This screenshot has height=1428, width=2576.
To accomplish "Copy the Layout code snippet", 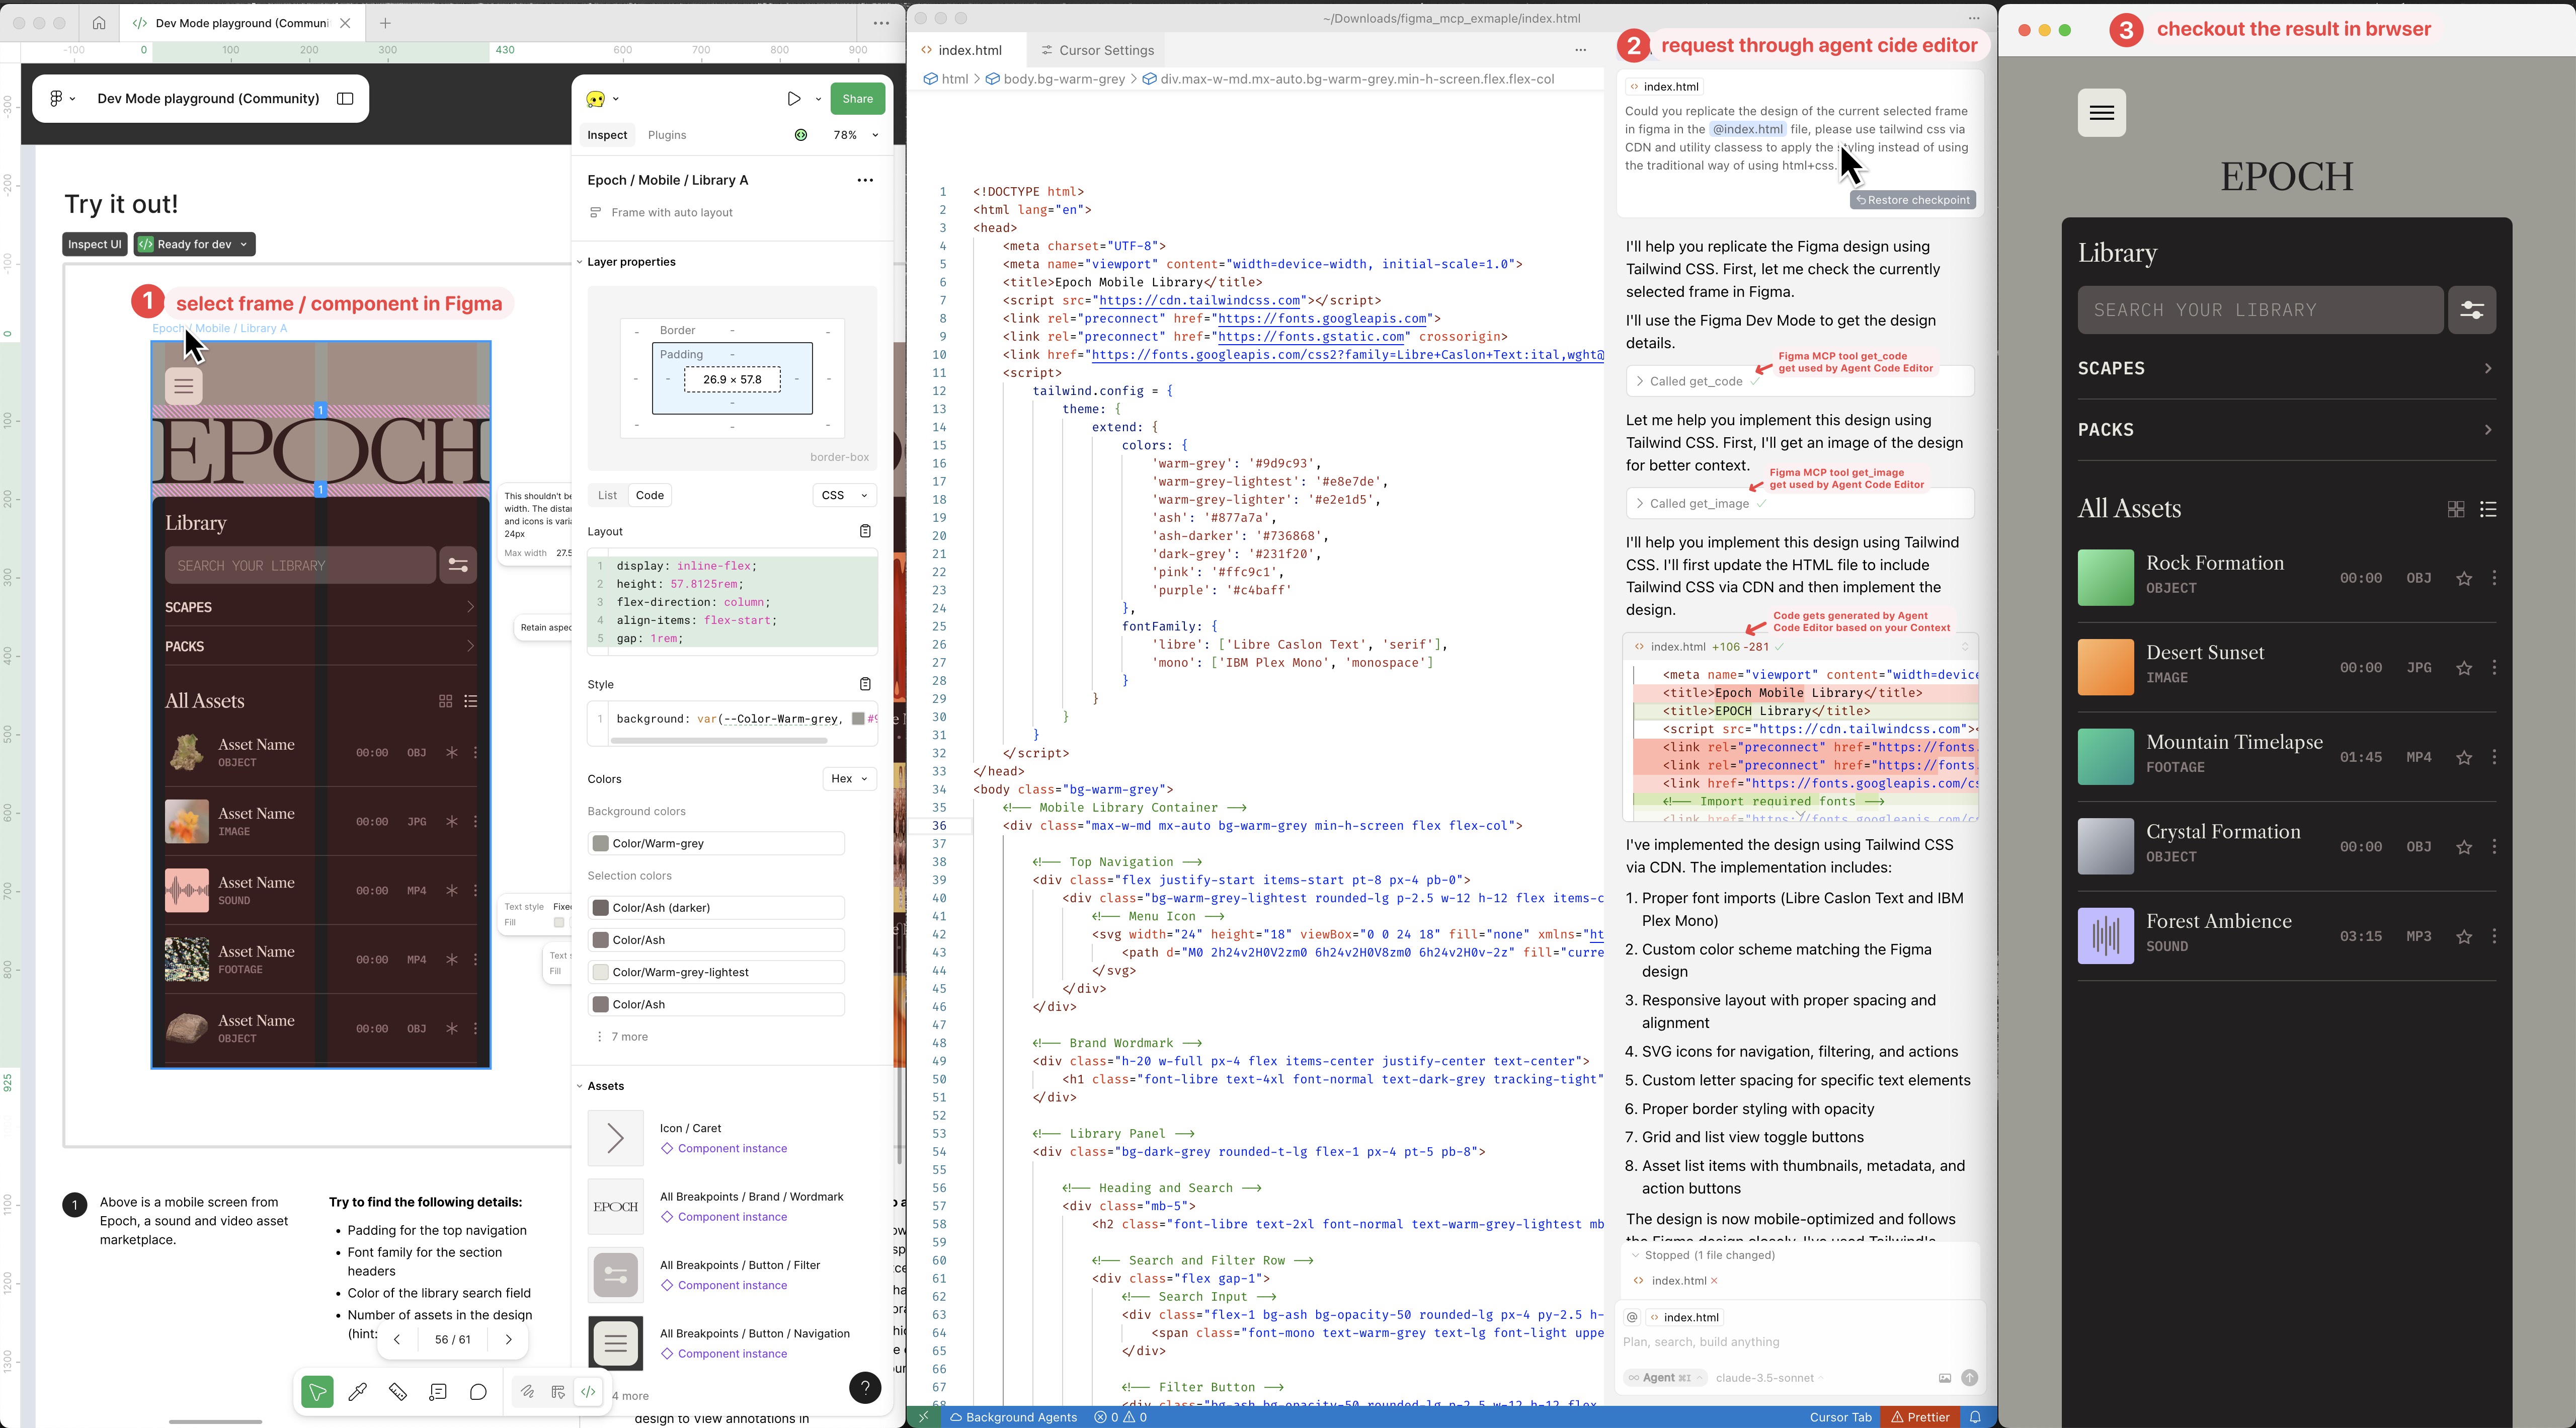I will pos(866,531).
